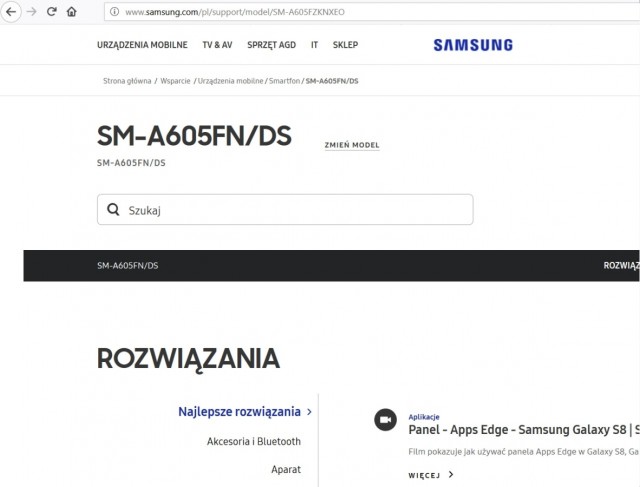This screenshot has height=487, width=640.
Task: Open the Urządzenia Mobilne menu
Action: point(141,45)
